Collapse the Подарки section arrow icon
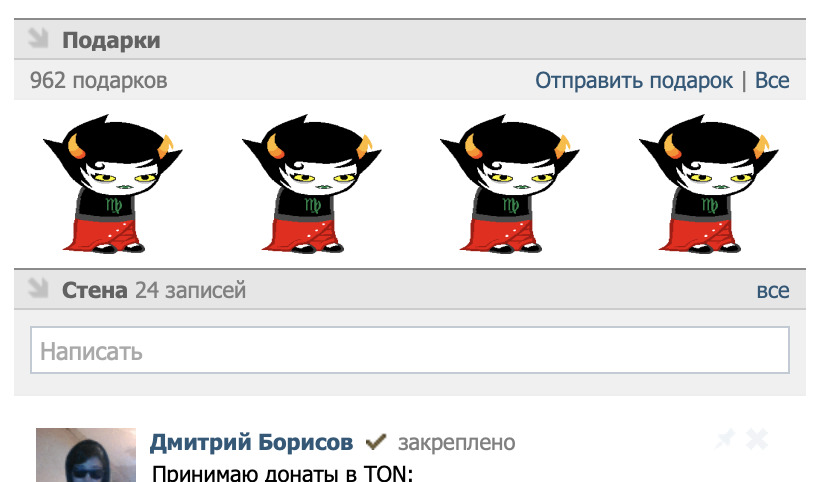Viewport: 816px width, 482px height. 38,38
